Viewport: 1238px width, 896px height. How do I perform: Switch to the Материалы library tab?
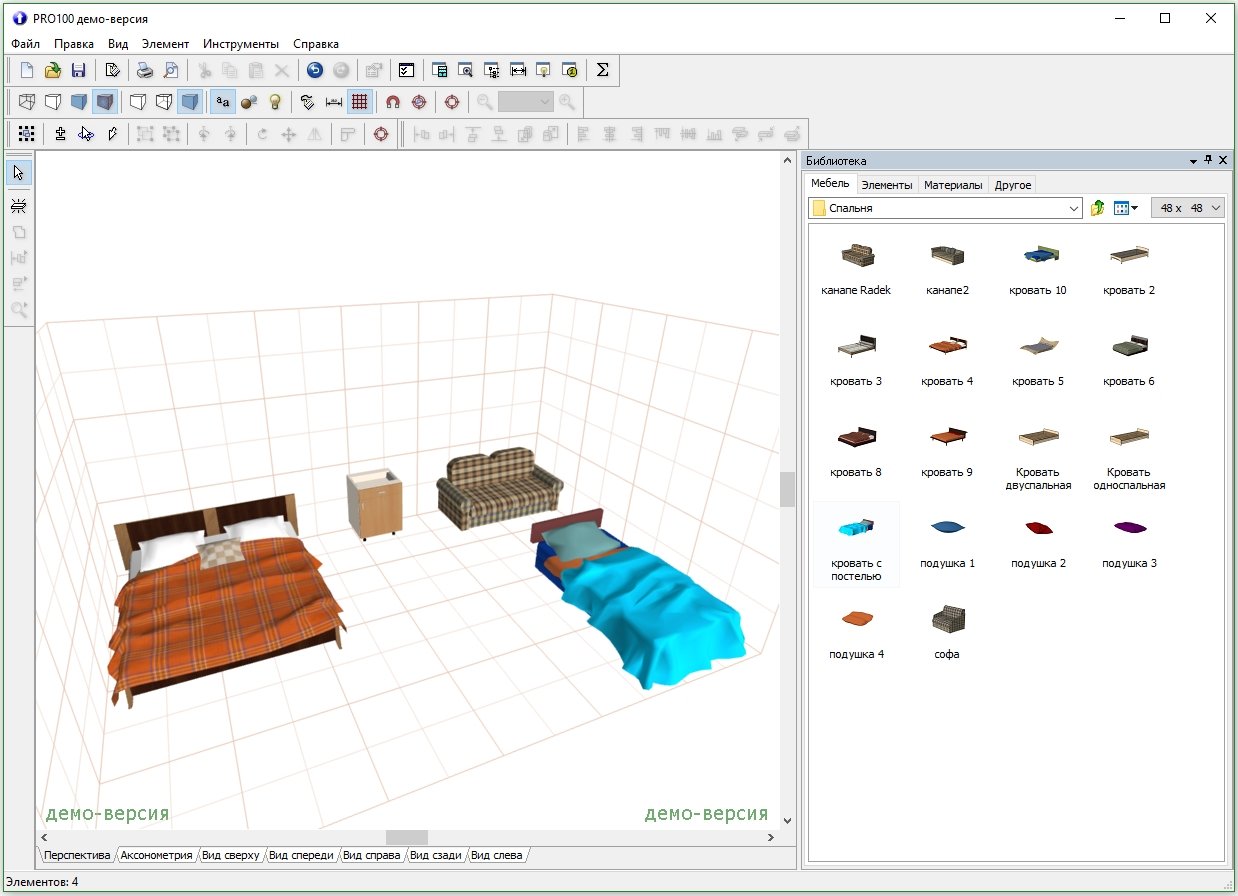click(x=953, y=185)
